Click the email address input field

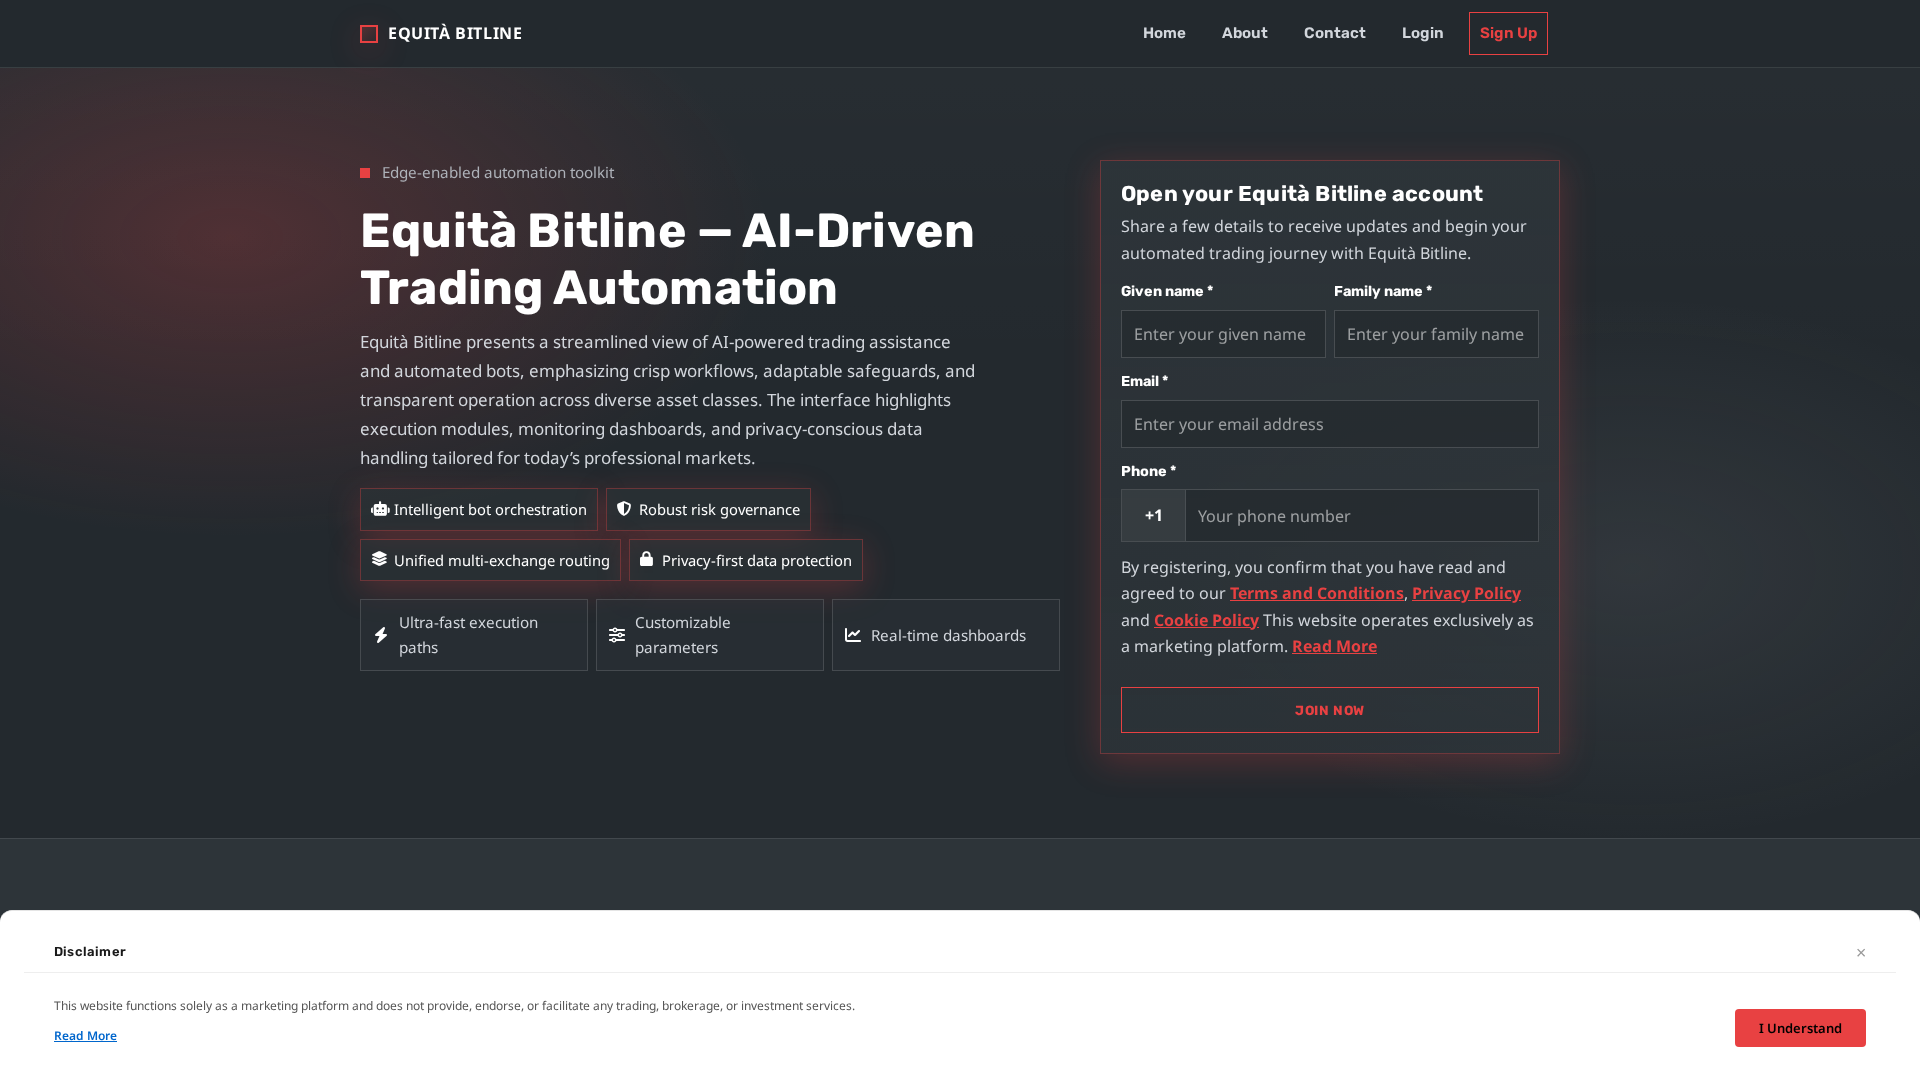click(1329, 424)
